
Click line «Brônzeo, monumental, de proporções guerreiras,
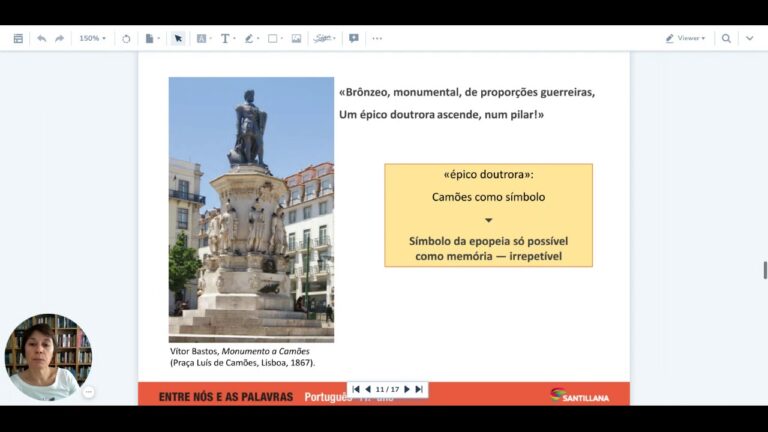[x=467, y=92]
